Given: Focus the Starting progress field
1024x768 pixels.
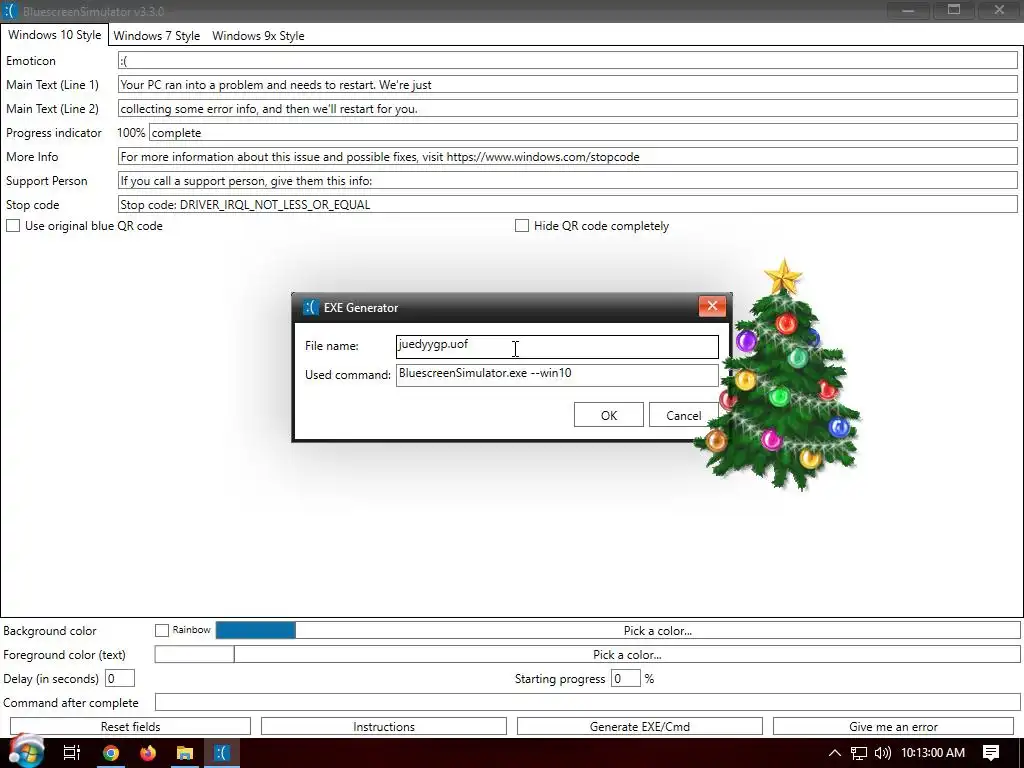Looking at the screenshot, I should pos(626,679).
